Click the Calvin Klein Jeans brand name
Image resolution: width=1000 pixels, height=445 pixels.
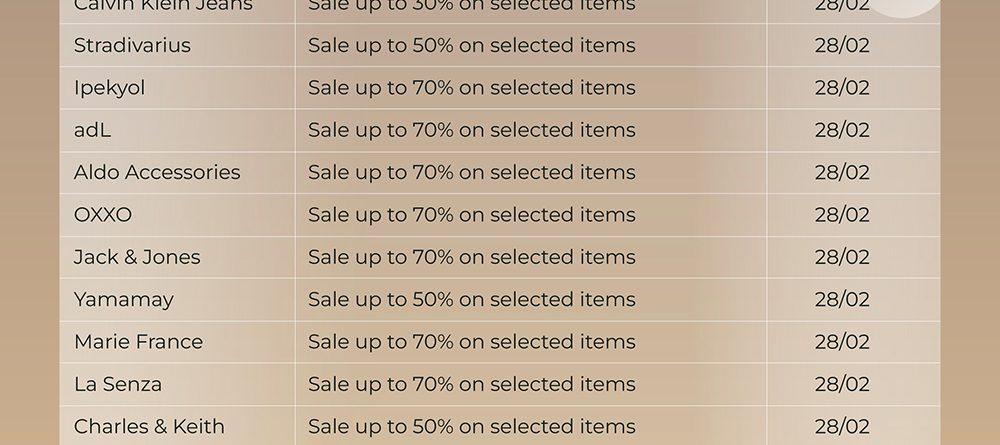(163, 6)
